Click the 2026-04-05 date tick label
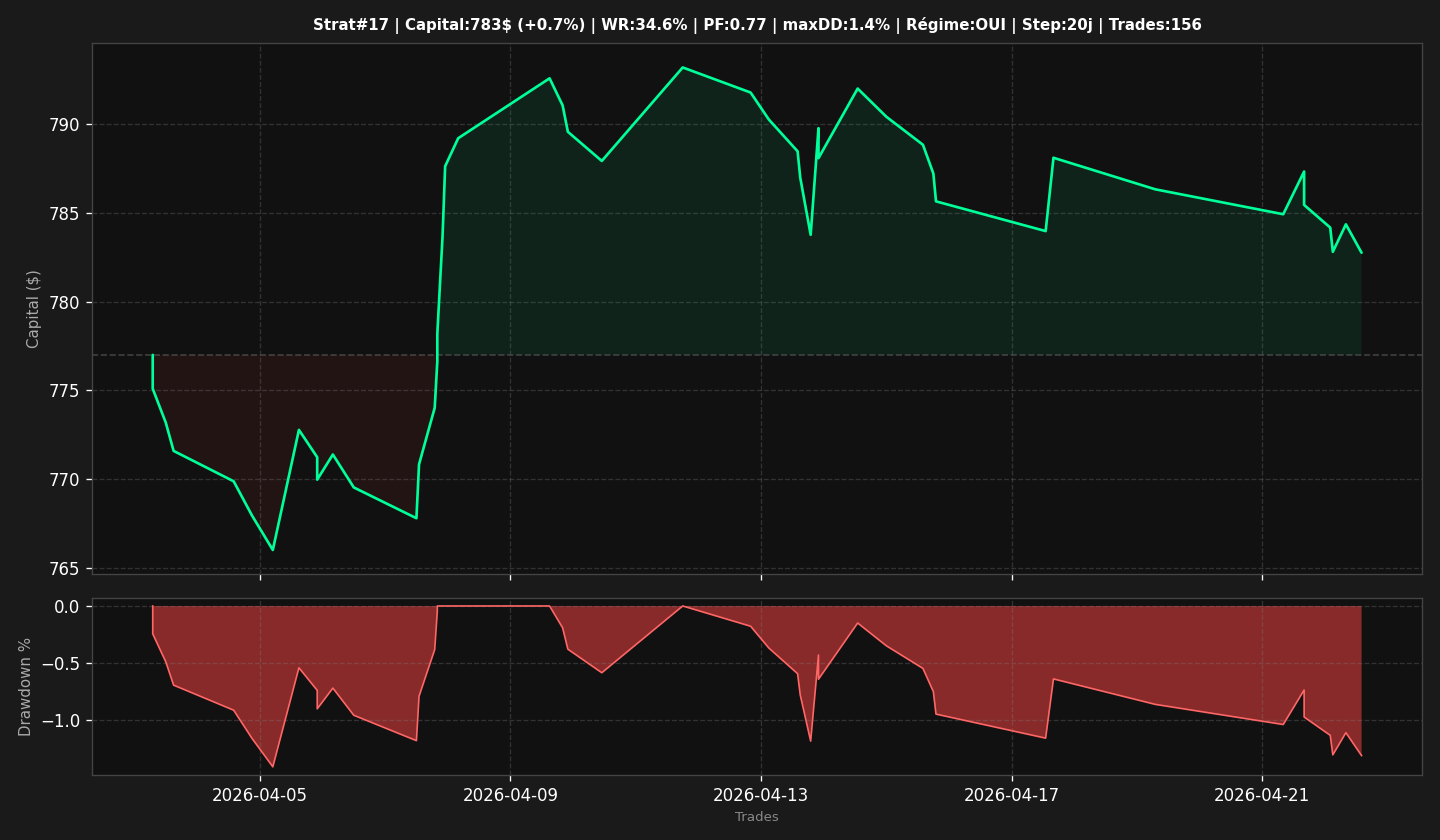The image size is (1440, 840). coord(260,795)
